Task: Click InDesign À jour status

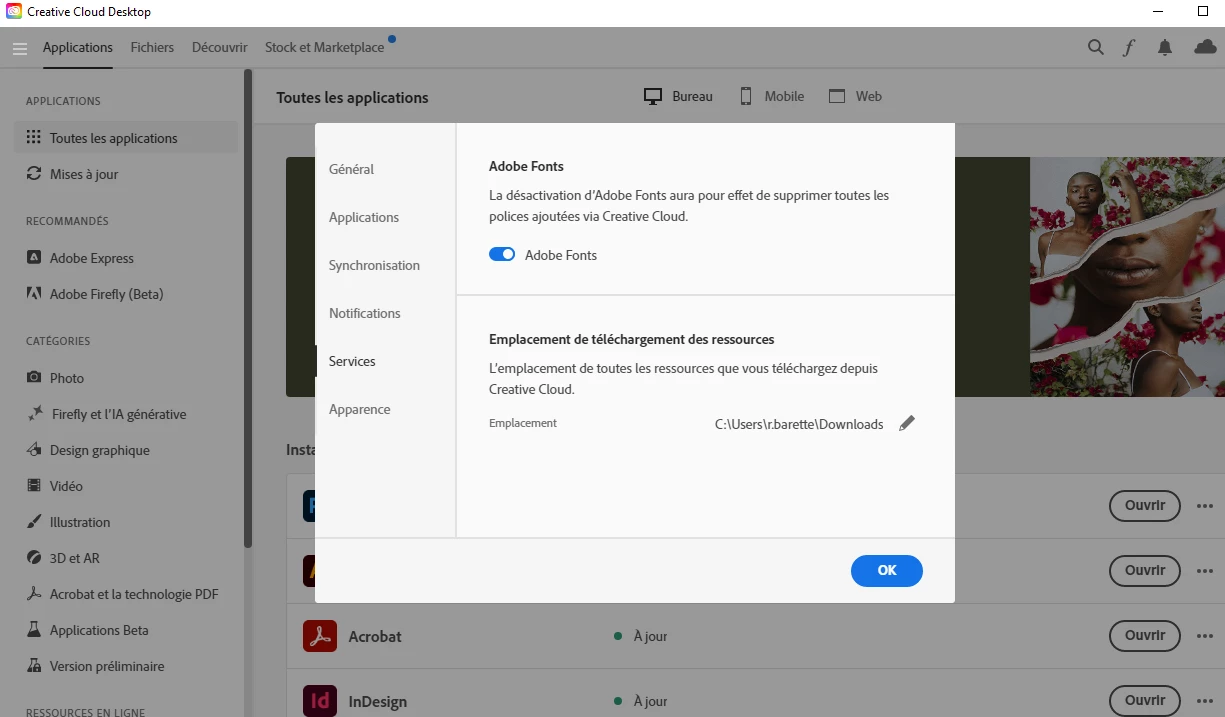Action: pos(641,701)
